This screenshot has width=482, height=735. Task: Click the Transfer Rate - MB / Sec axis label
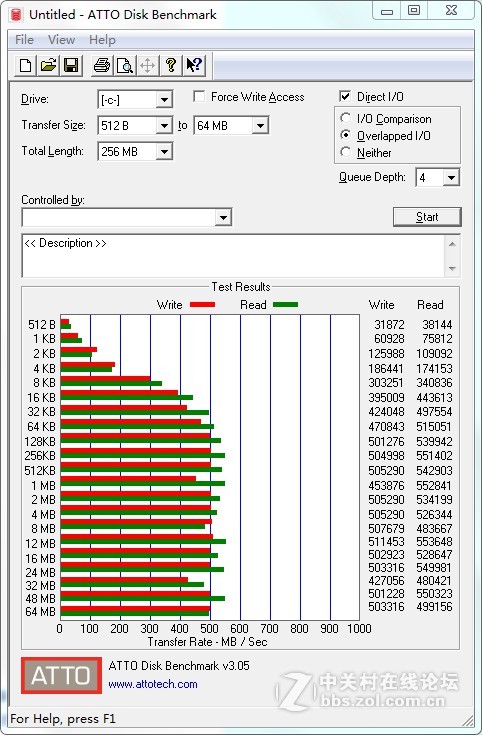pyautogui.click(x=207, y=642)
